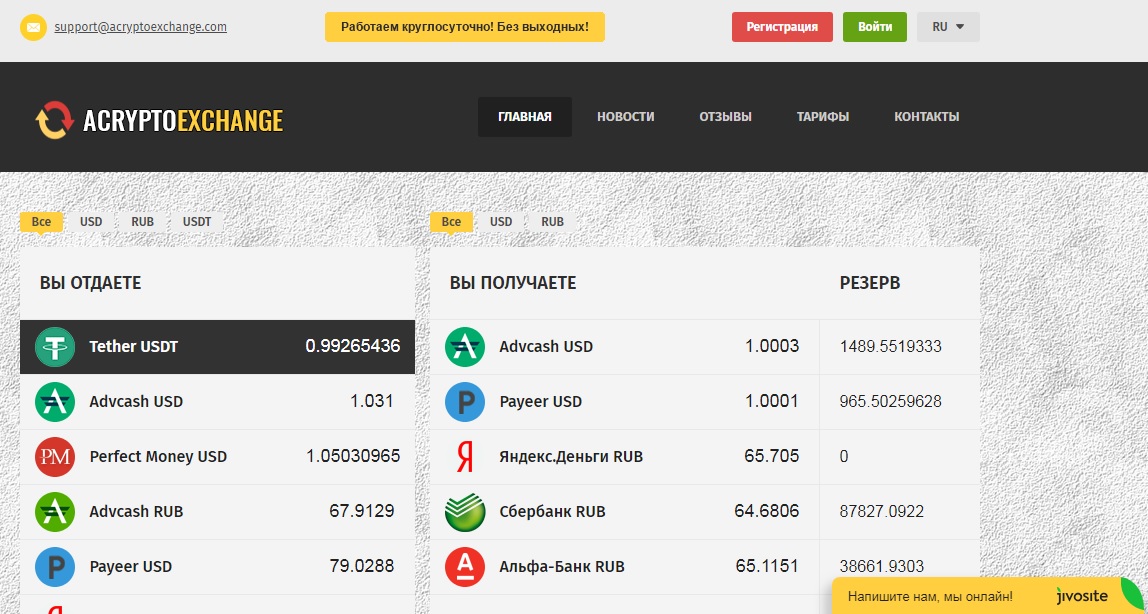Open the Контакты menu page
Viewport: 1148px width, 614px height.
pyautogui.click(x=926, y=117)
